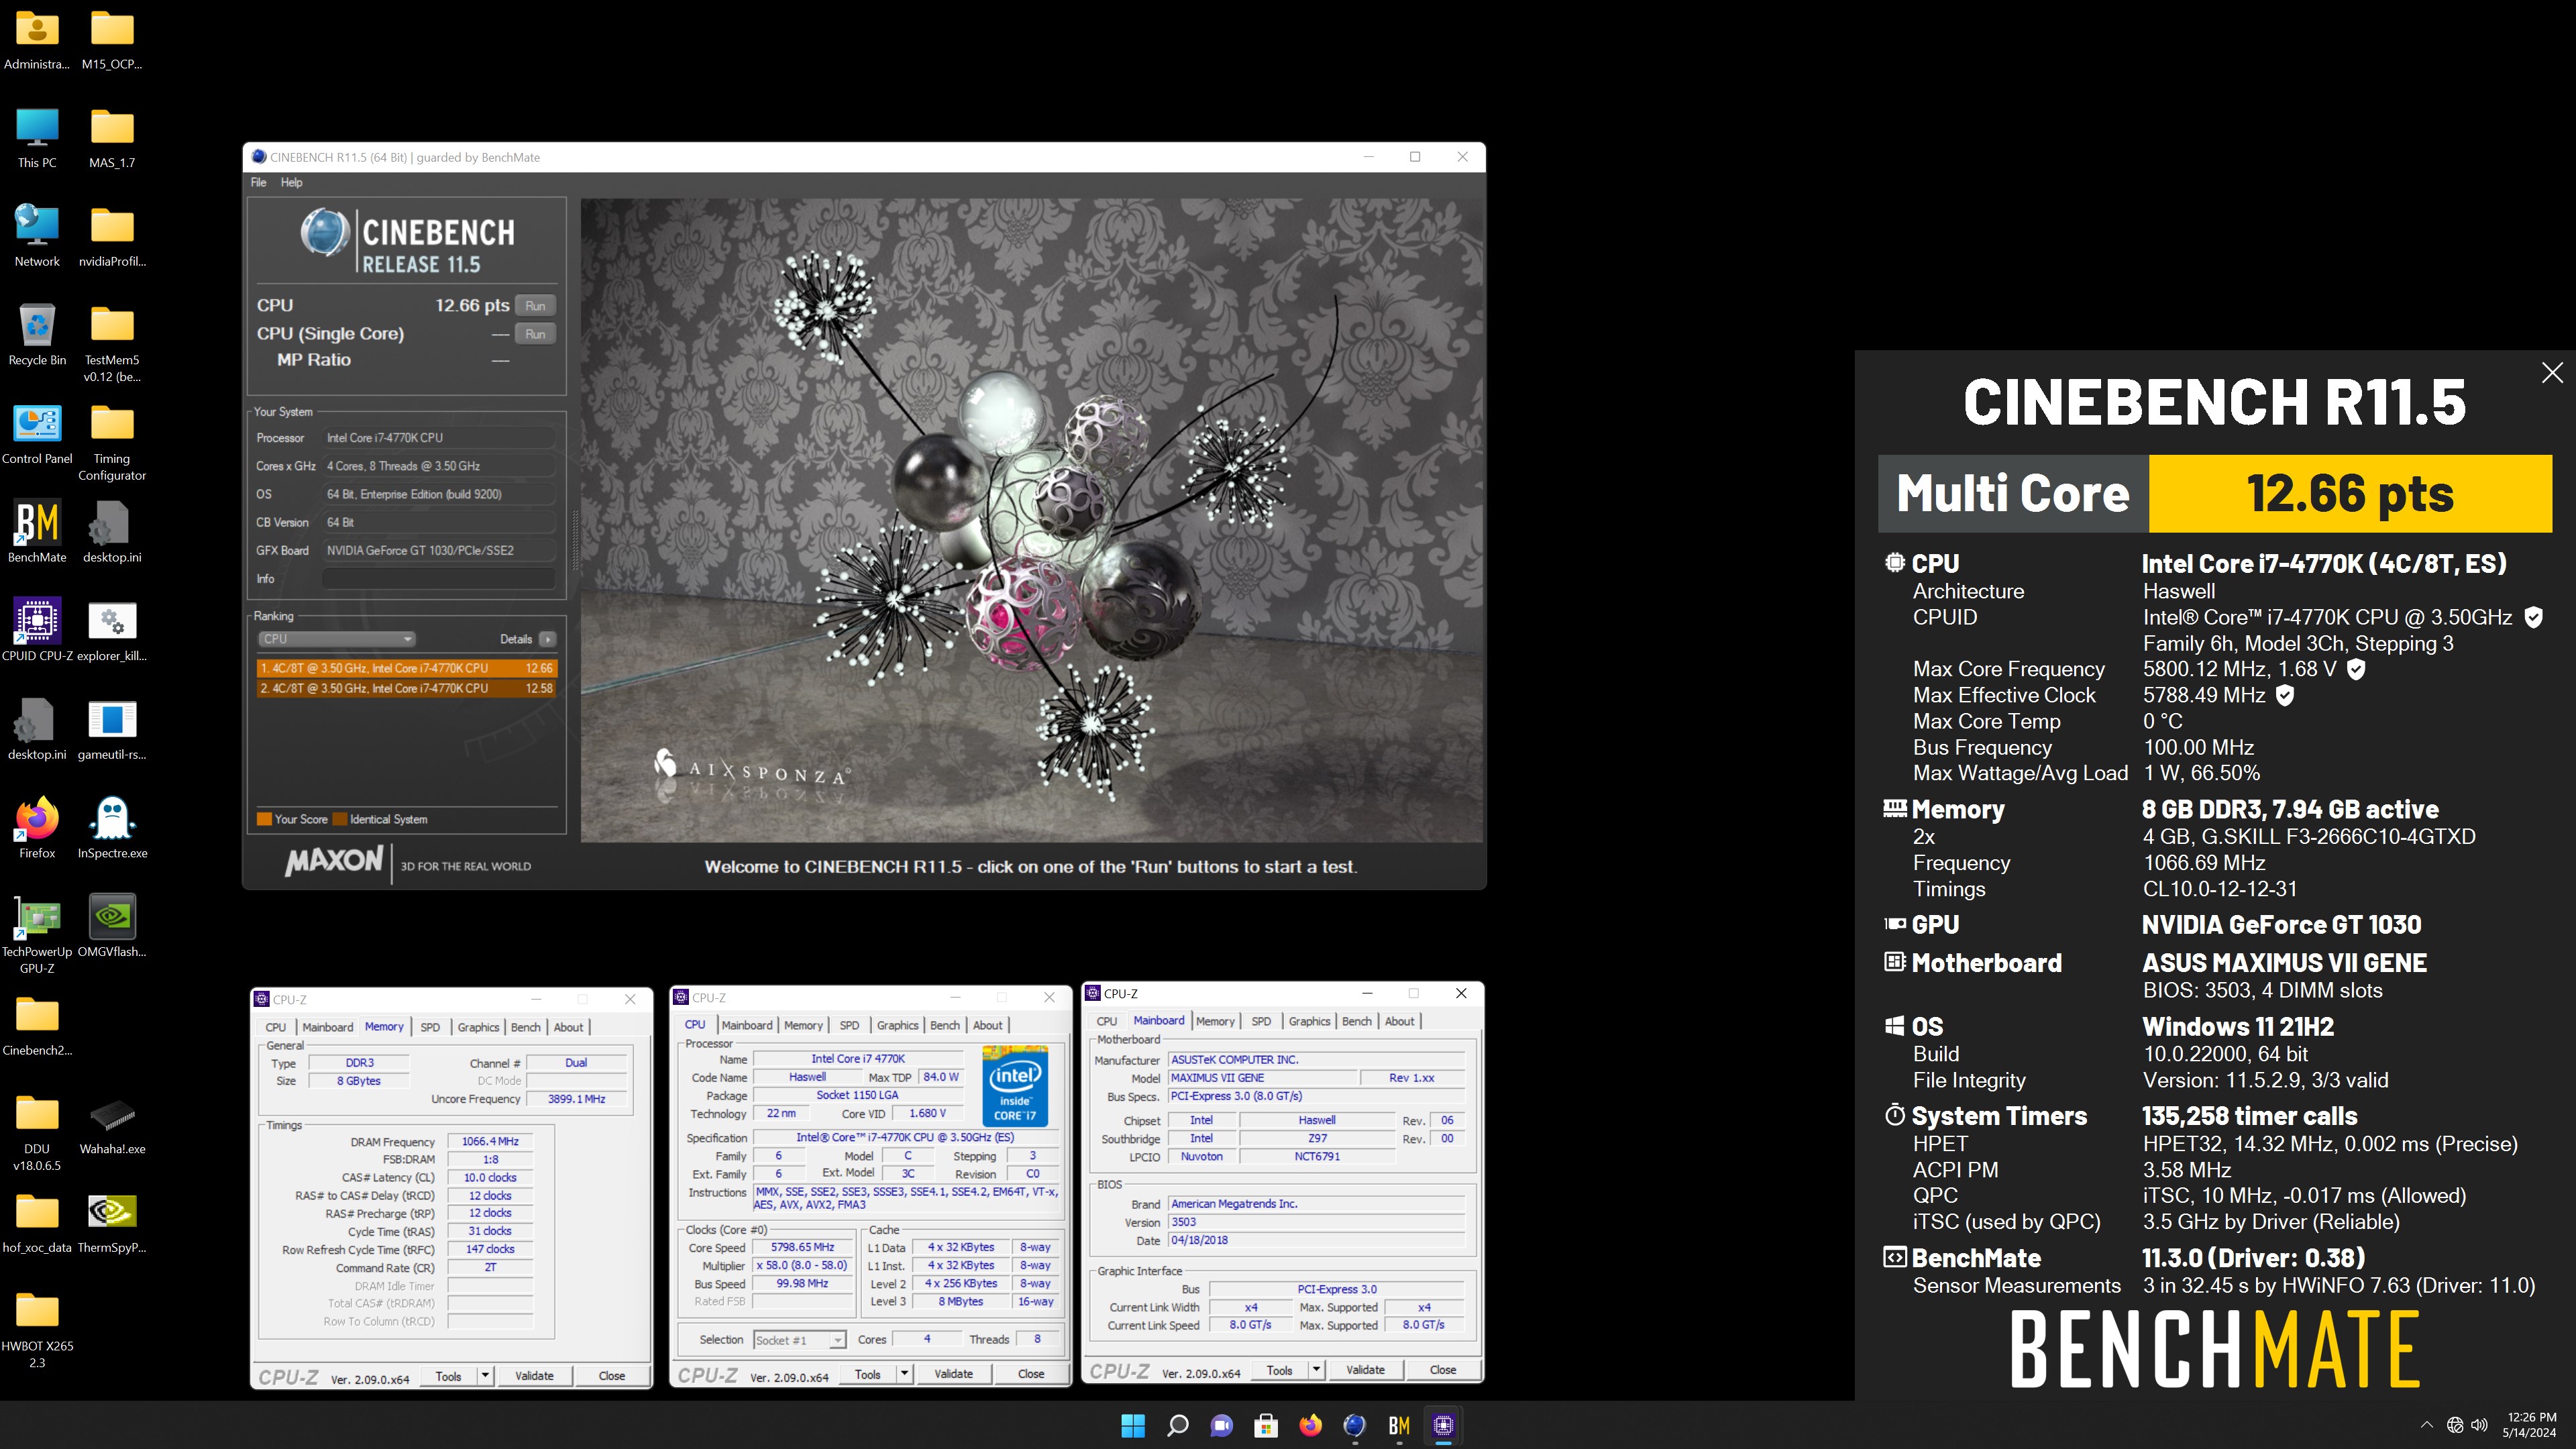Select Memory tab in CPU tab CPU-Z window
The width and height of the screenshot is (2576, 1449).
(x=803, y=1025)
